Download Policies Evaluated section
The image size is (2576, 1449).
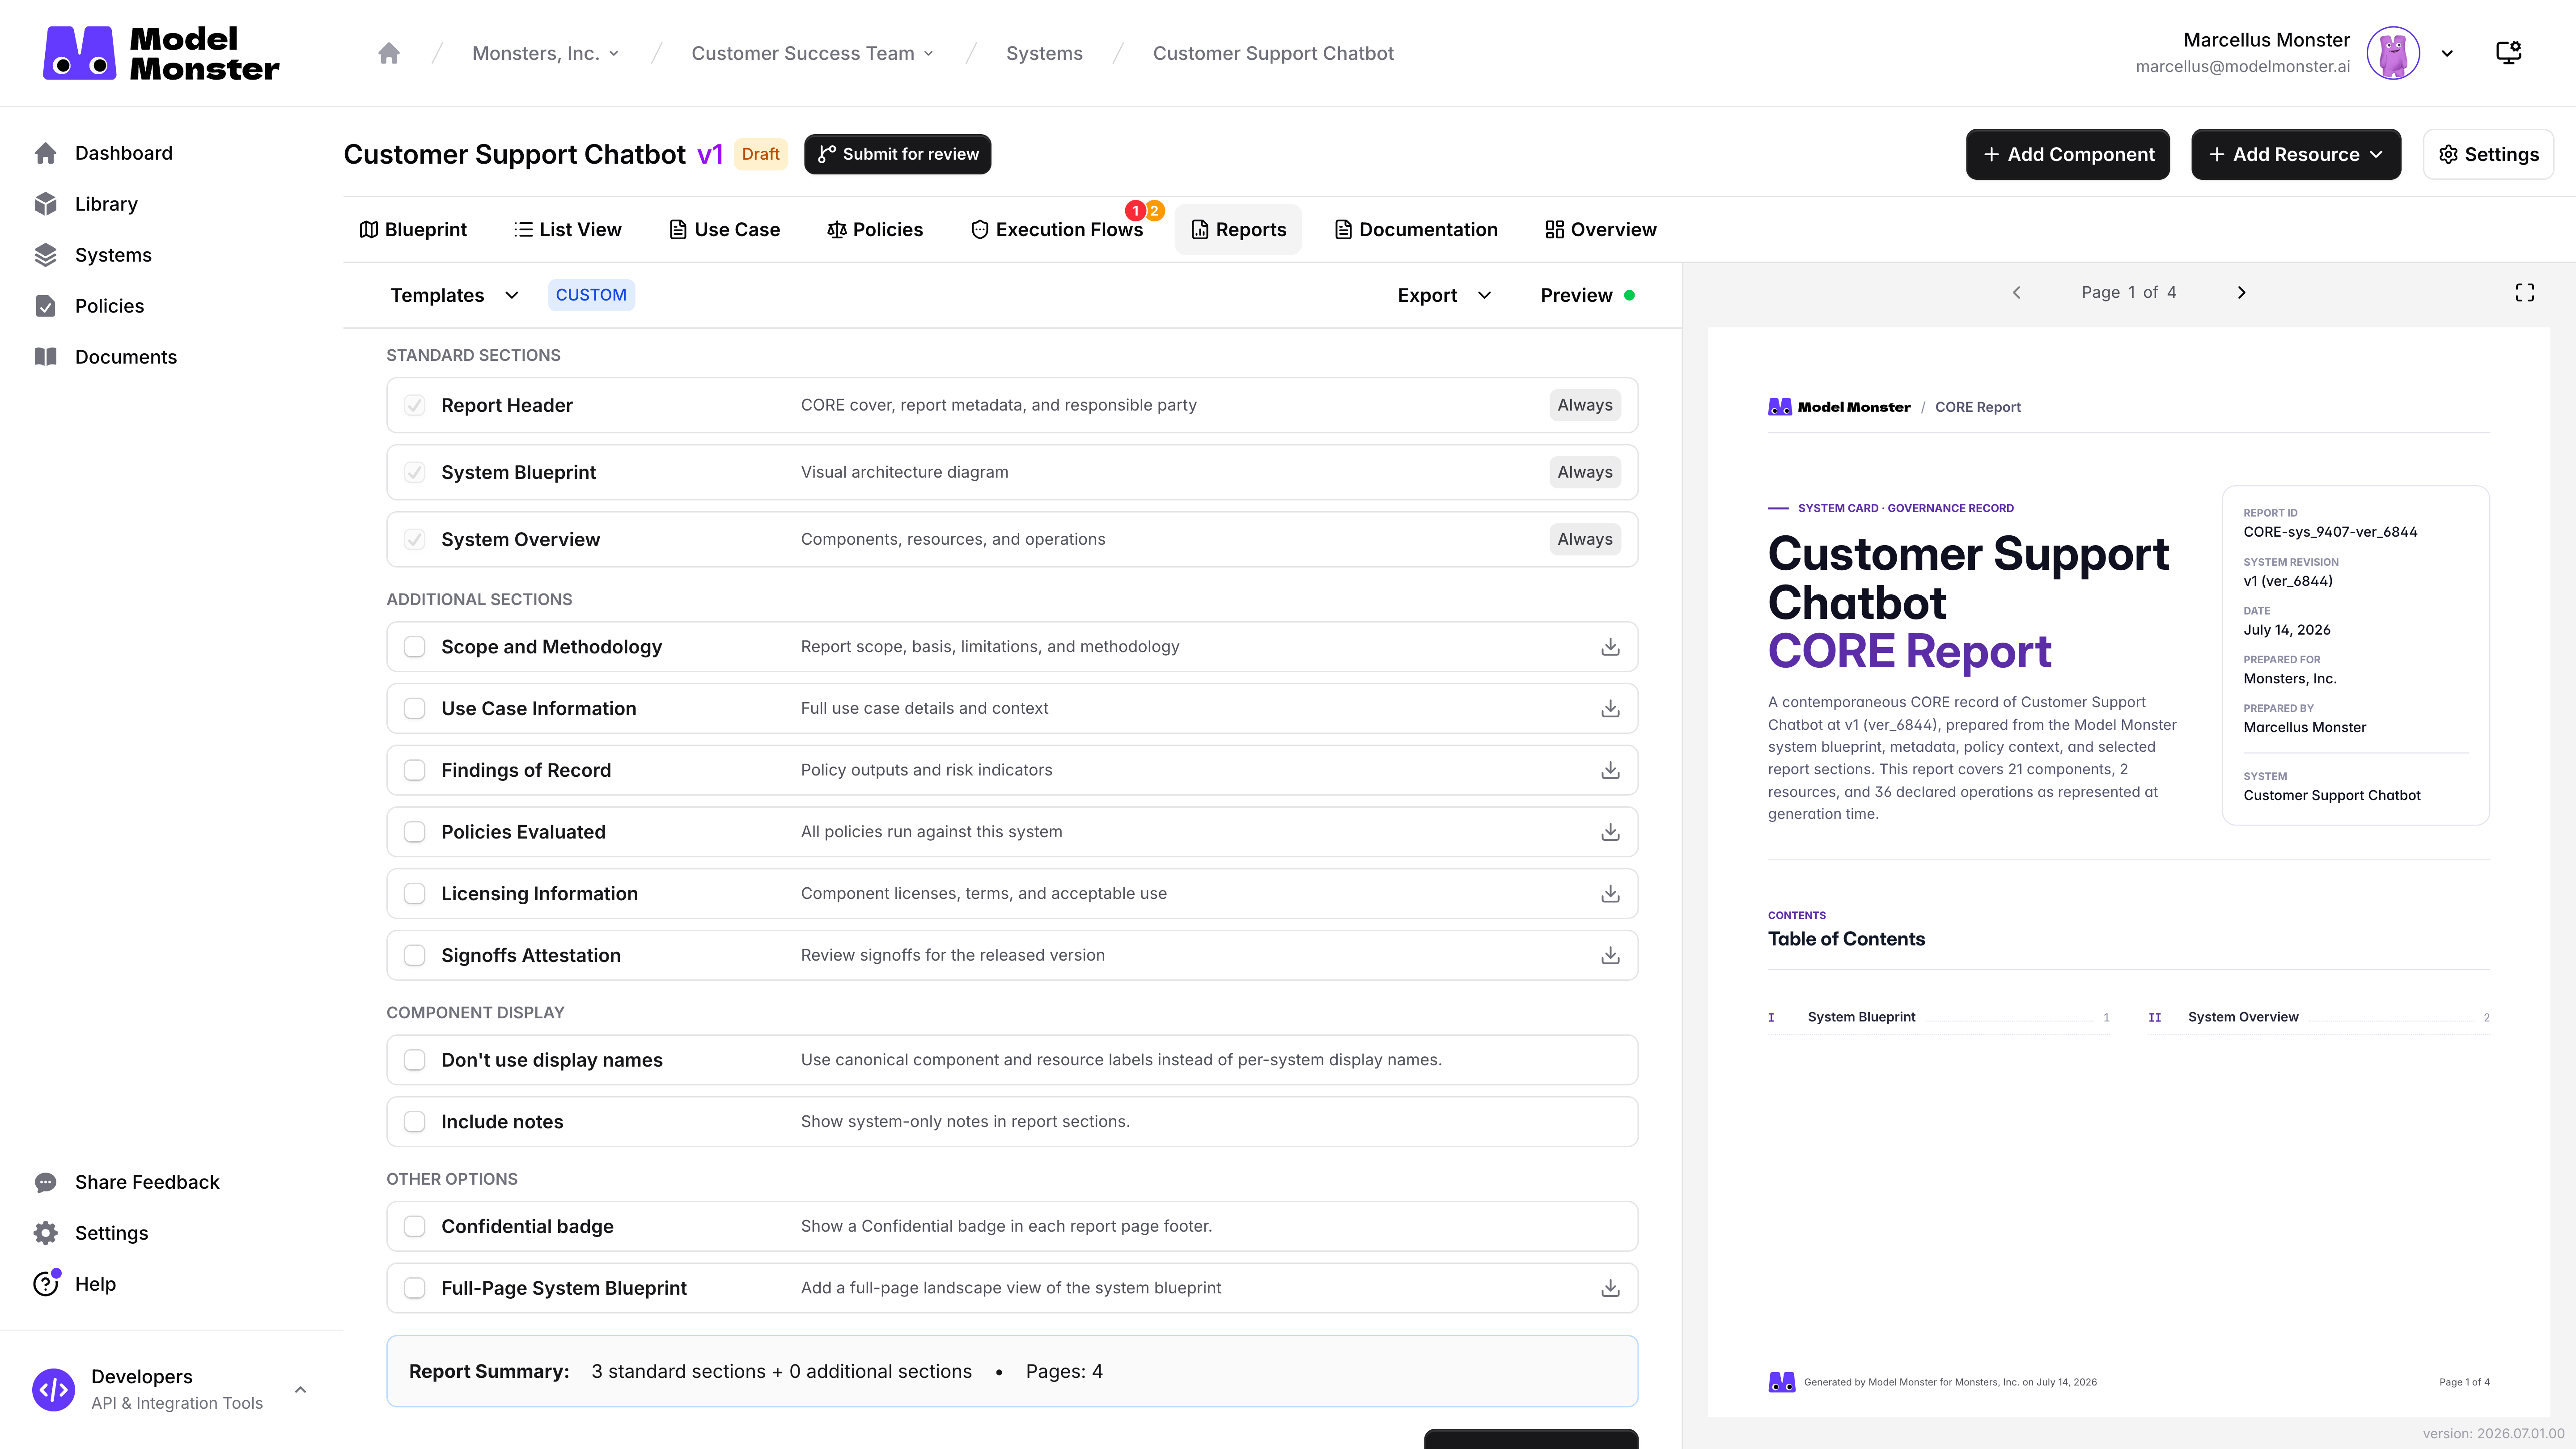[x=1610, y=832]
